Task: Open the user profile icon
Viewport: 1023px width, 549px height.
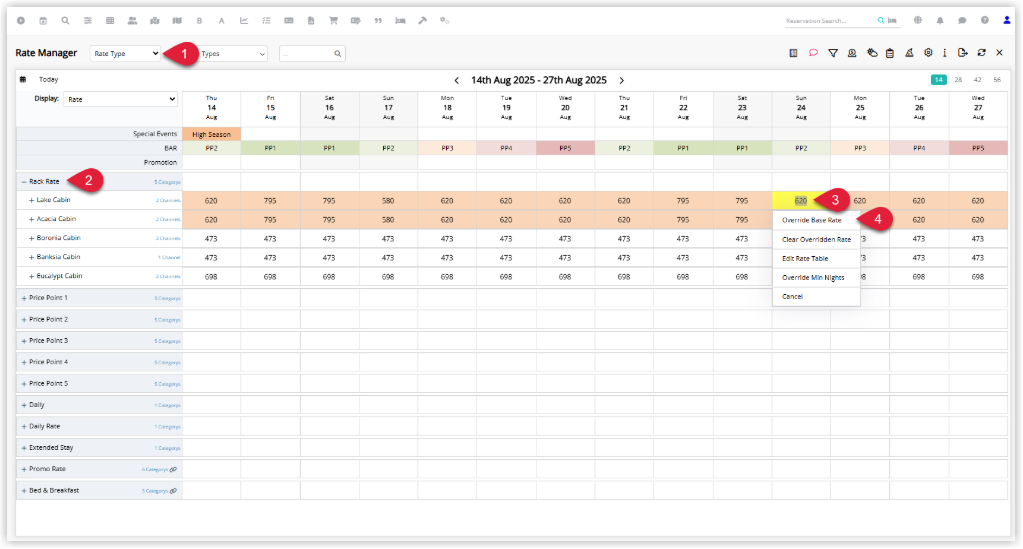Action: 1007,20
